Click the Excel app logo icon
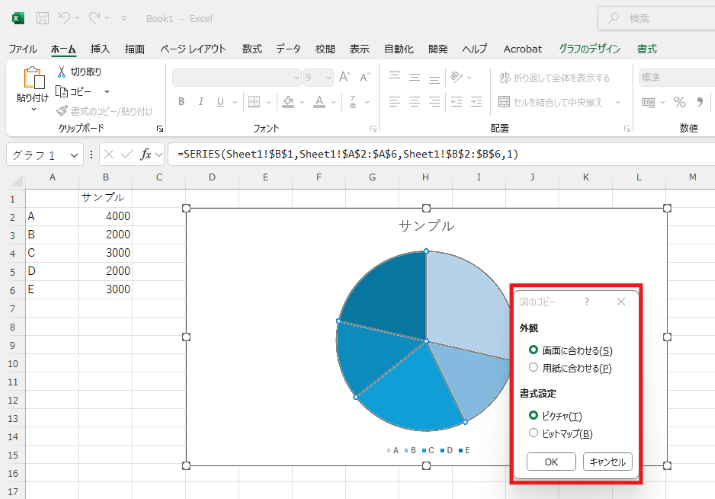 pos(18,18)
